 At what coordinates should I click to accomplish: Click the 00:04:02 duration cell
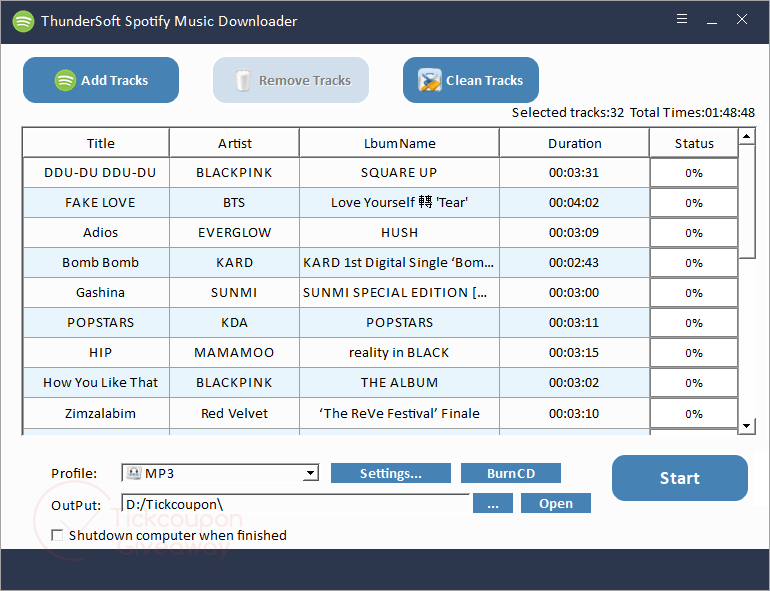tap(574, 202)
